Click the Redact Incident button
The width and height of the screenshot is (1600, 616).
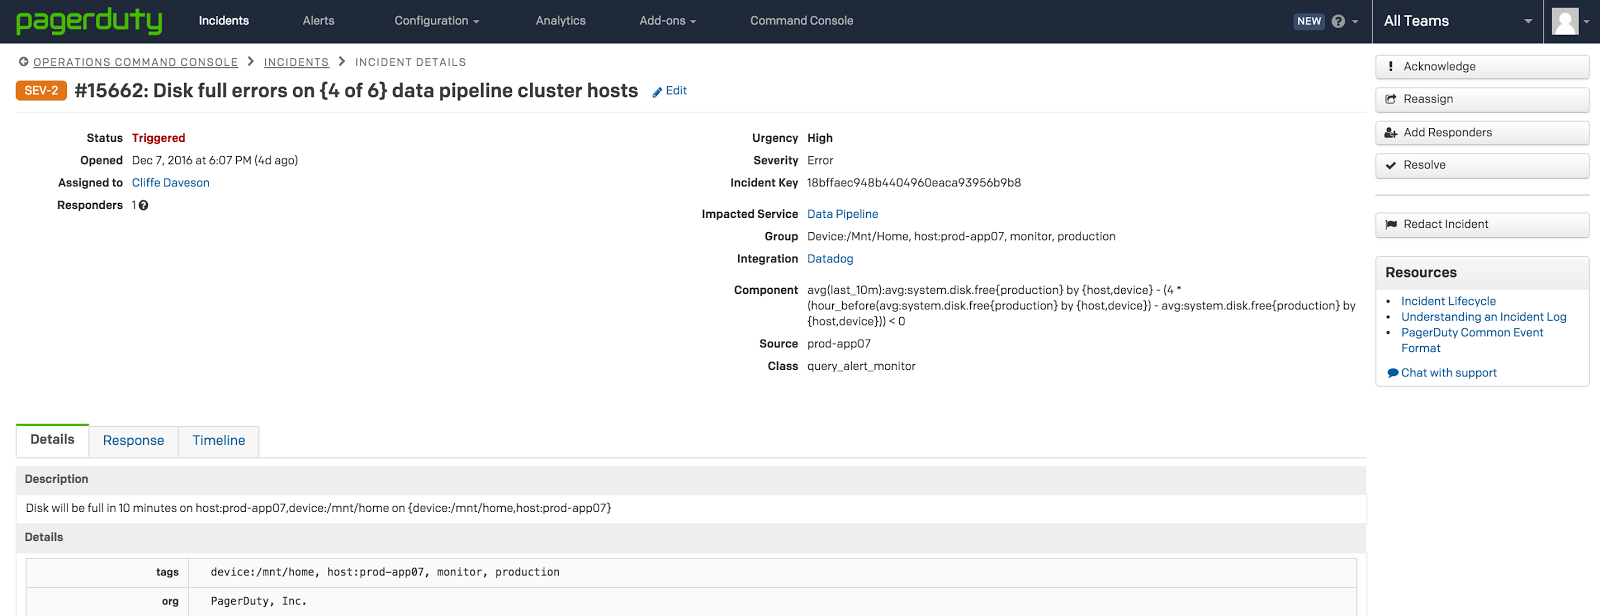tap(1481, 225)
